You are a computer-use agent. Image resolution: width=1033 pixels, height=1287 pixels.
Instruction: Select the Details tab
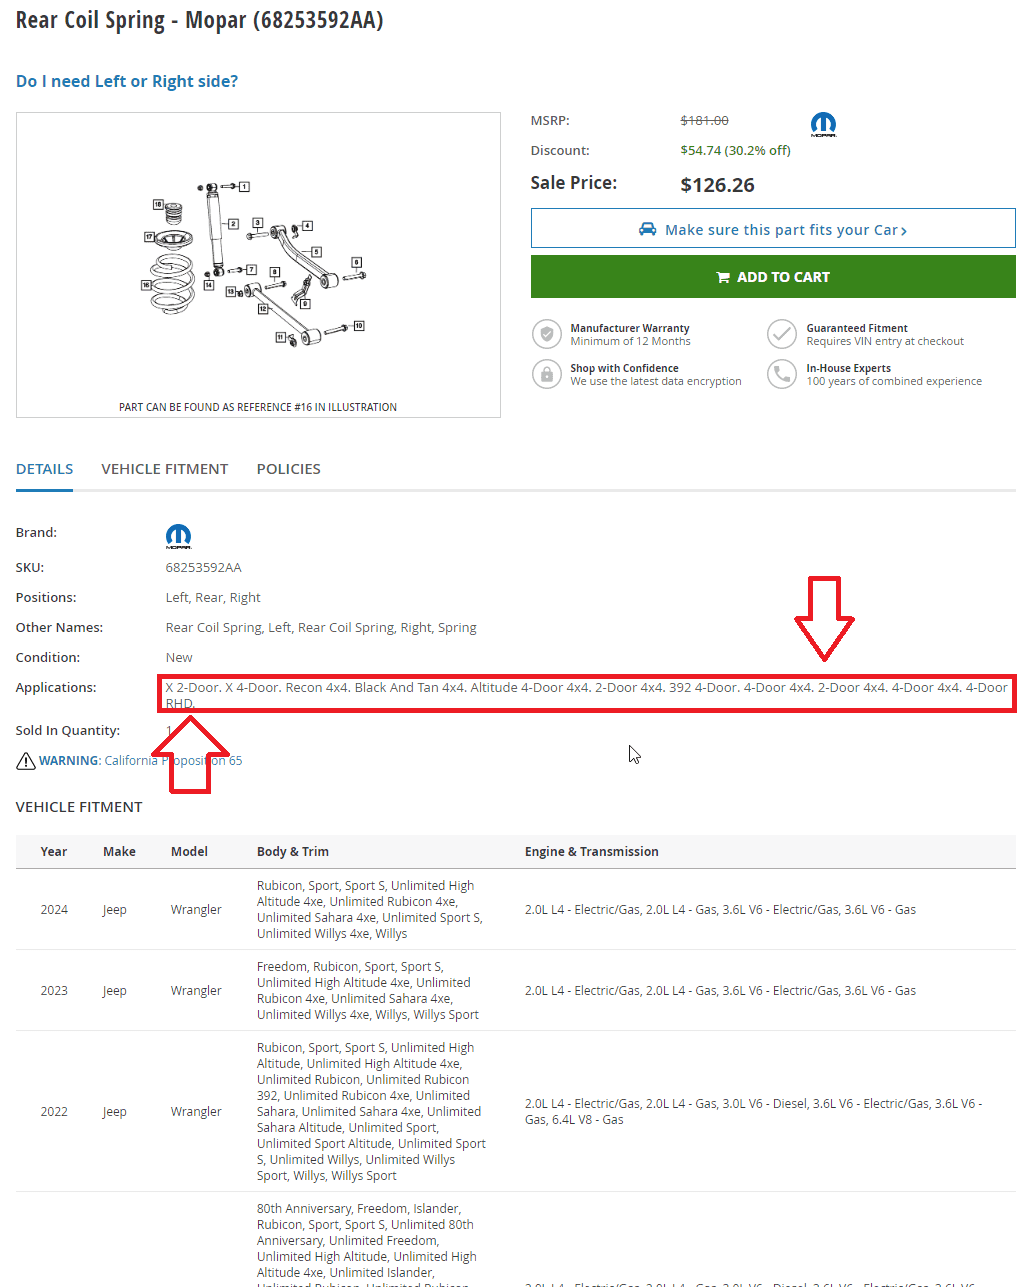(45, 469)
